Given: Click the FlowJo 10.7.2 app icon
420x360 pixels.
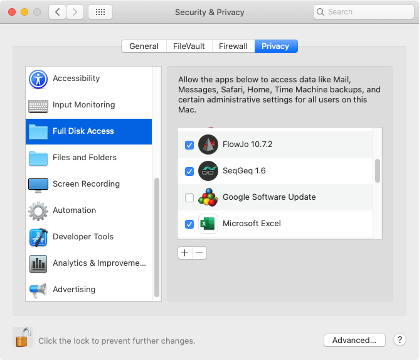Looking at the screenshot, I should tap(208, 144).
